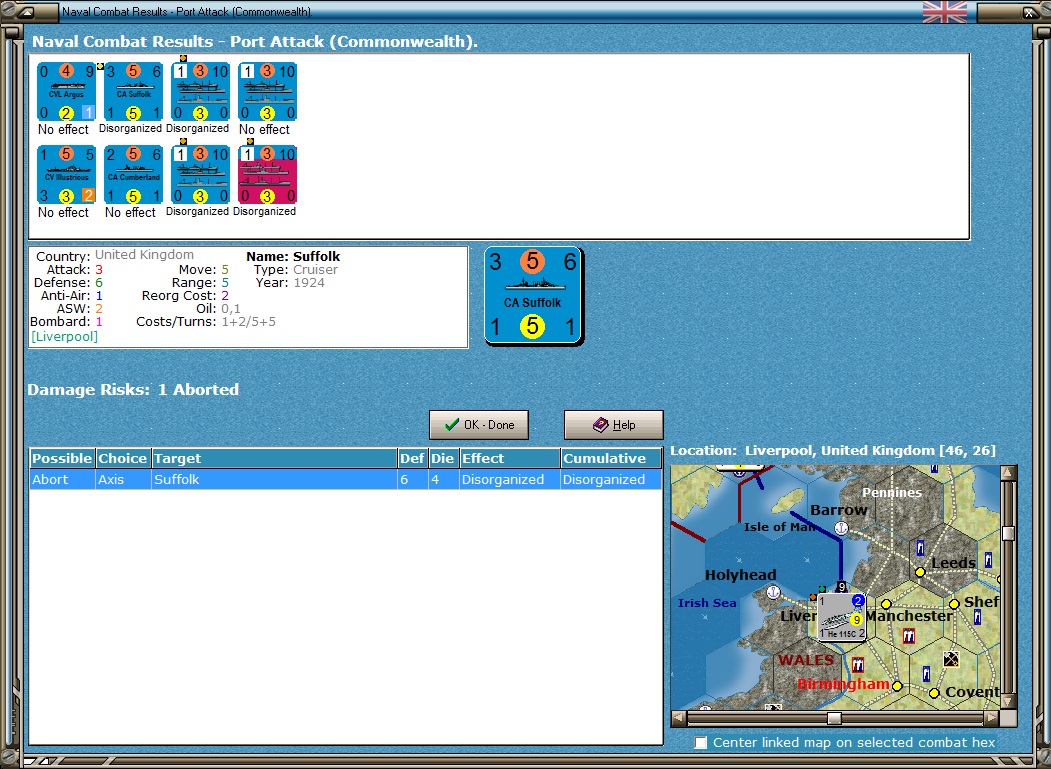Click the Choice column header
Viewport: 1051px width, 769px height.
123,459
